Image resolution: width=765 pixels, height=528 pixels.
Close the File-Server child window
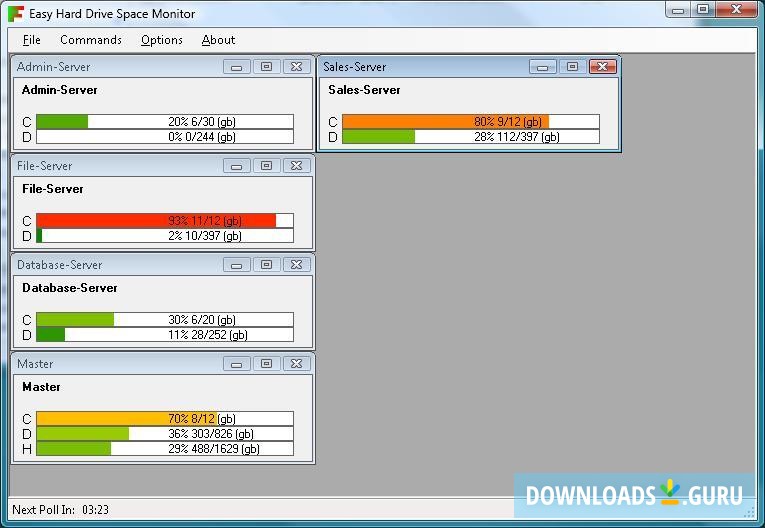tap(297, 166)
